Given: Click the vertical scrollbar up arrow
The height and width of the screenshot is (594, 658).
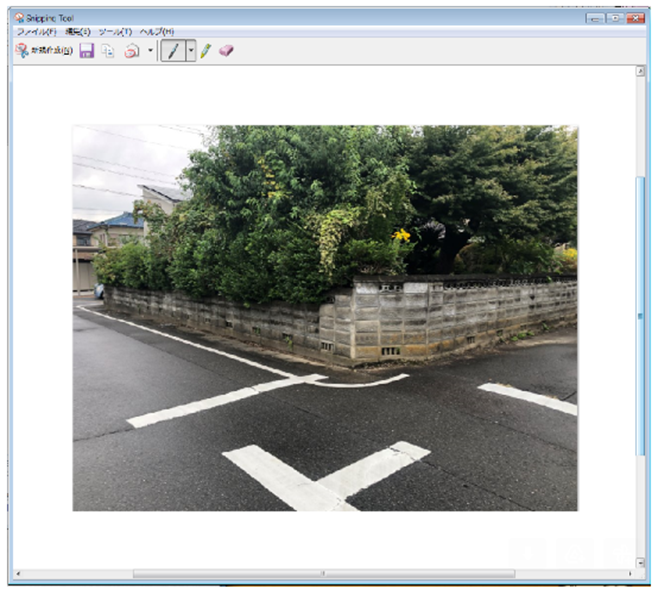Looking at the screenshot, I should click(640, 71).
